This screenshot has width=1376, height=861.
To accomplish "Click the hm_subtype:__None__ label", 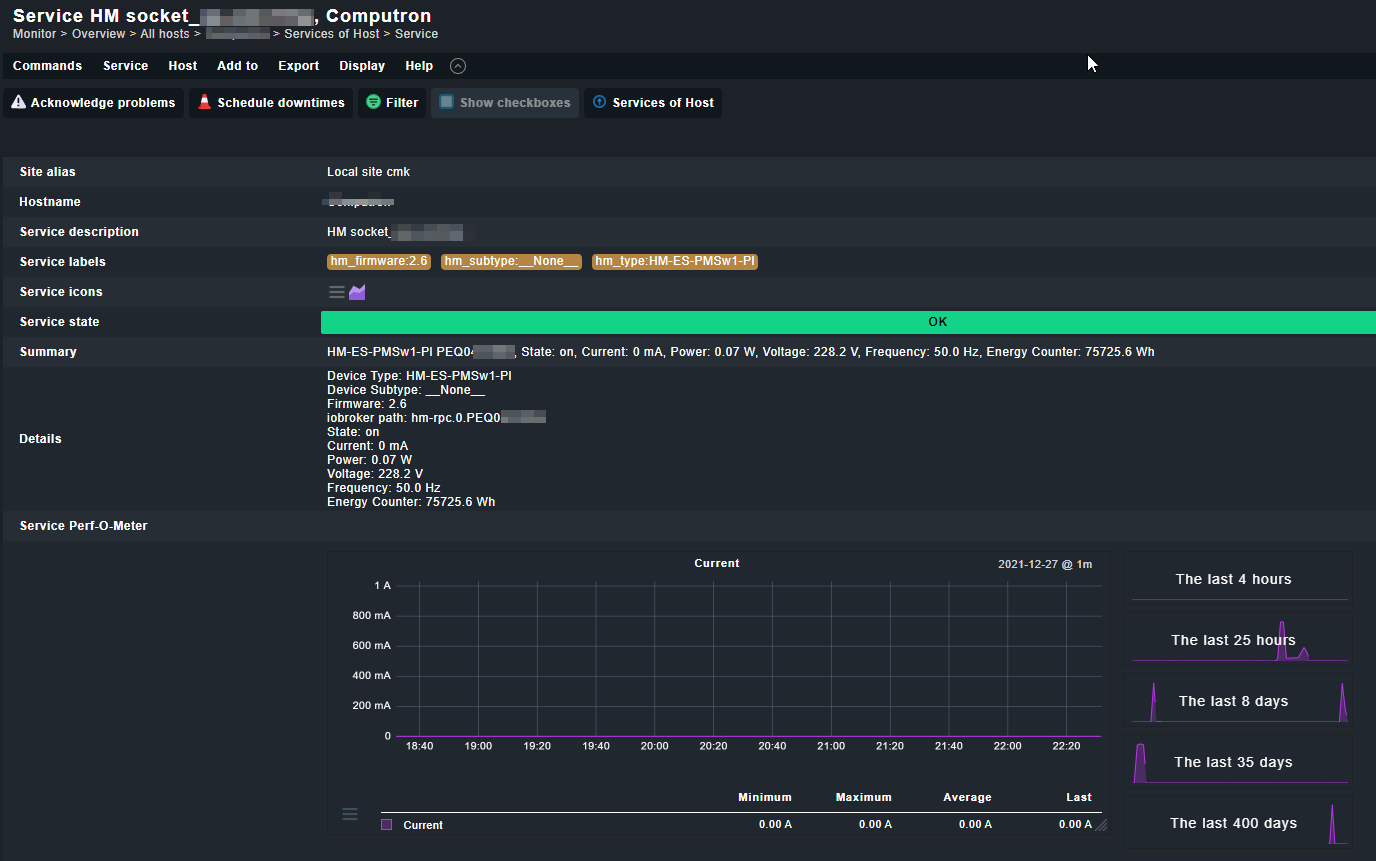I will [x=511, y=262].
